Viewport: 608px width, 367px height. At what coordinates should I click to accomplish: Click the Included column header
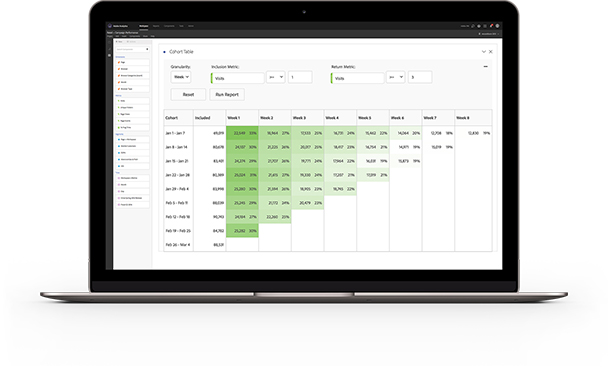209,118
